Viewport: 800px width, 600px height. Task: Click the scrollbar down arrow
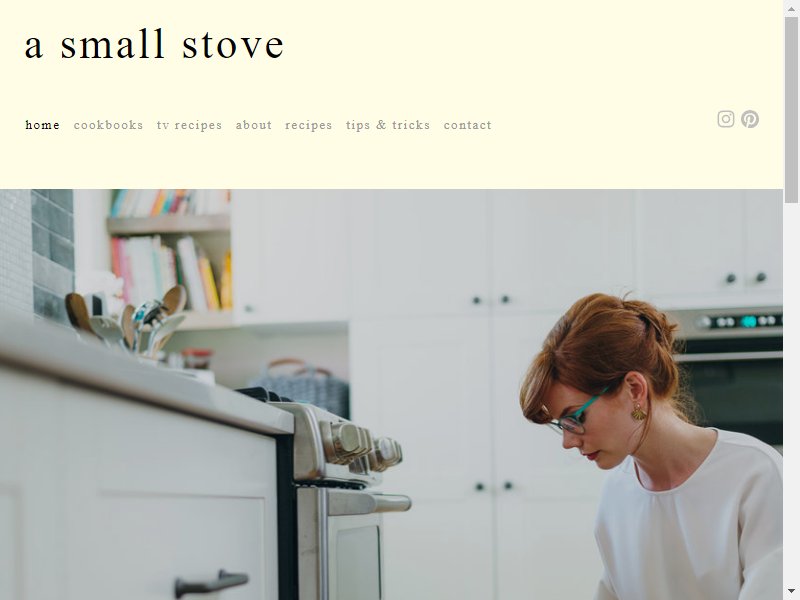pyautogui.click(x=791, y=591)
